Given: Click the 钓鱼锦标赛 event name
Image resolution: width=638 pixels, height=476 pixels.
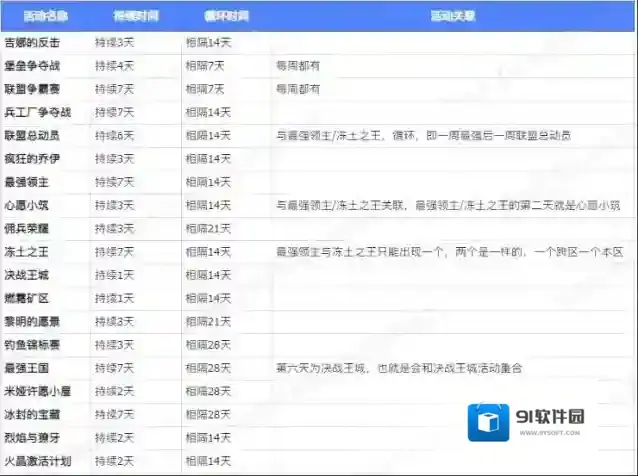Looking at the screenshot, I should [x=32, y=345].
